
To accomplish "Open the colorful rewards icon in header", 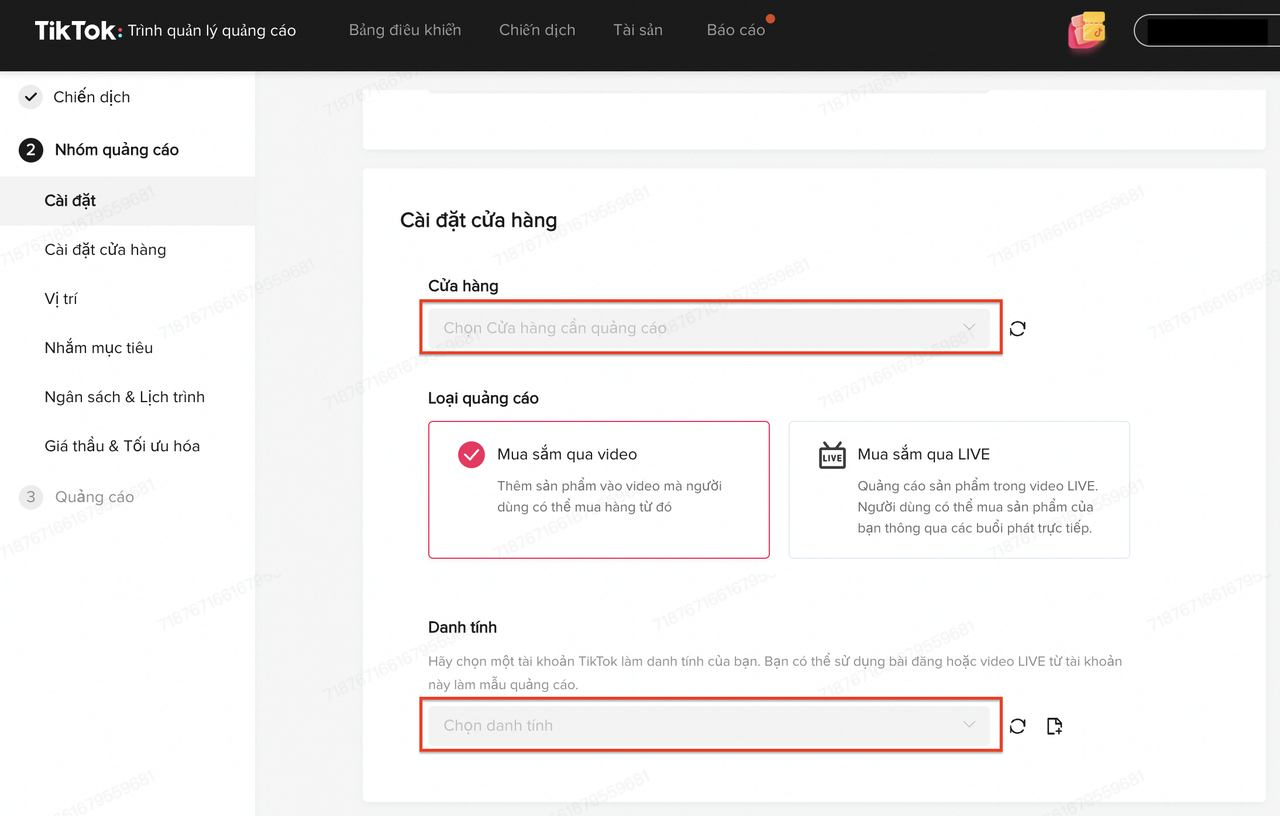I will (1087, 30).
